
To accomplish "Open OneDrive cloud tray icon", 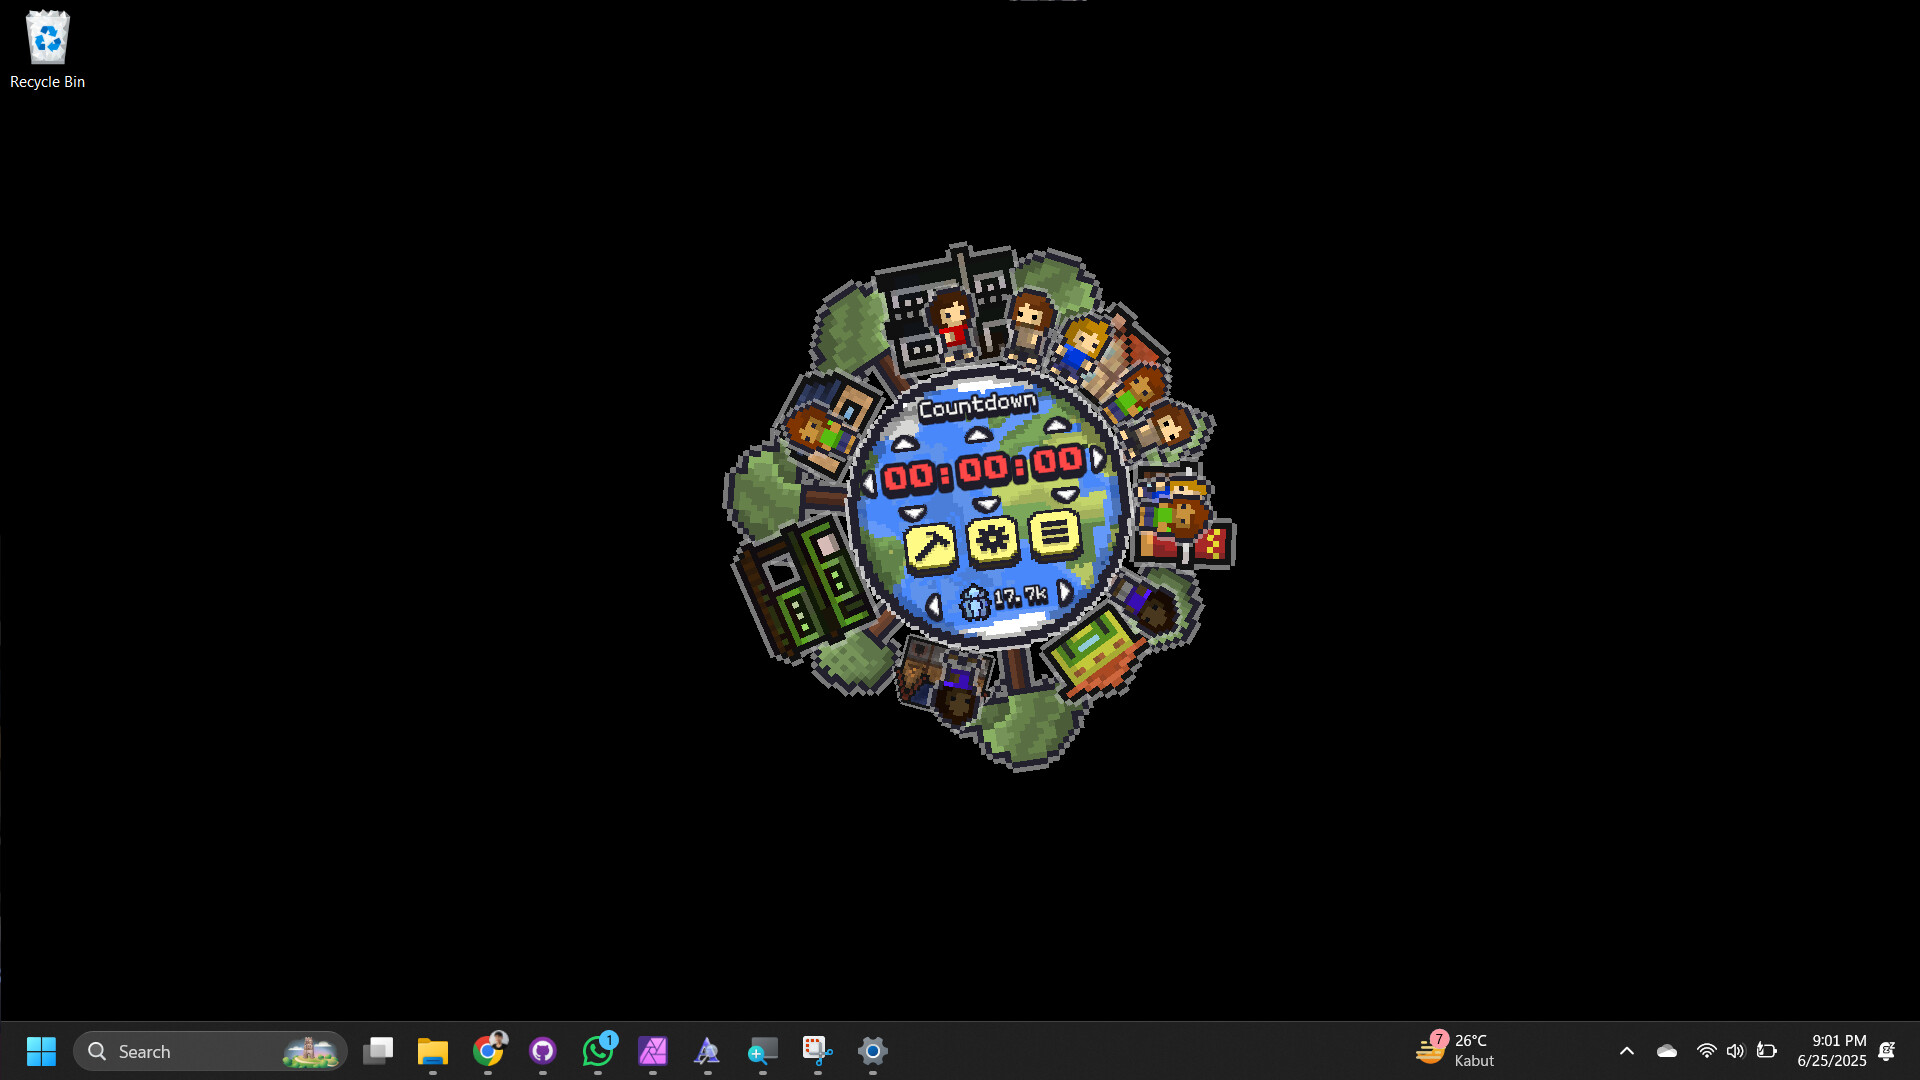I will point(1667,1051).
